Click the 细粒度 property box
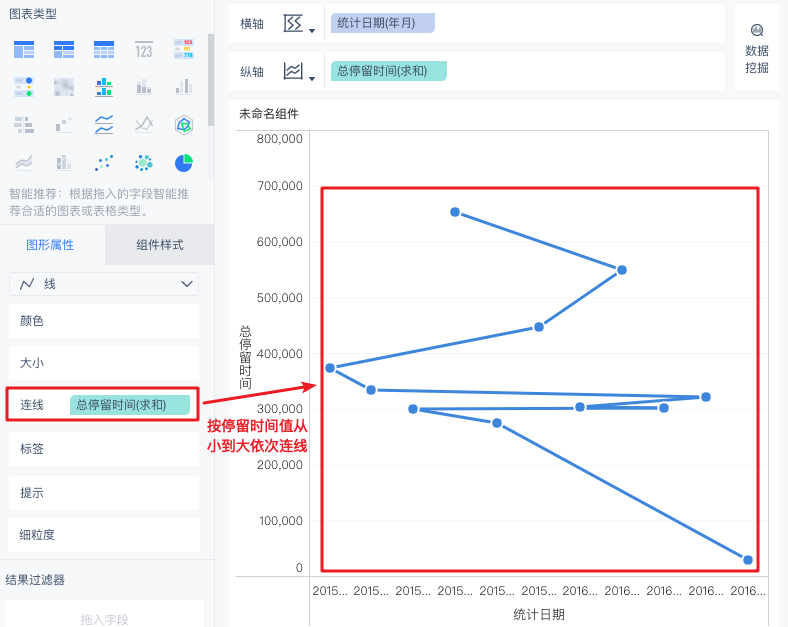Viewport: 788px width, 627px height. (104, 535)
